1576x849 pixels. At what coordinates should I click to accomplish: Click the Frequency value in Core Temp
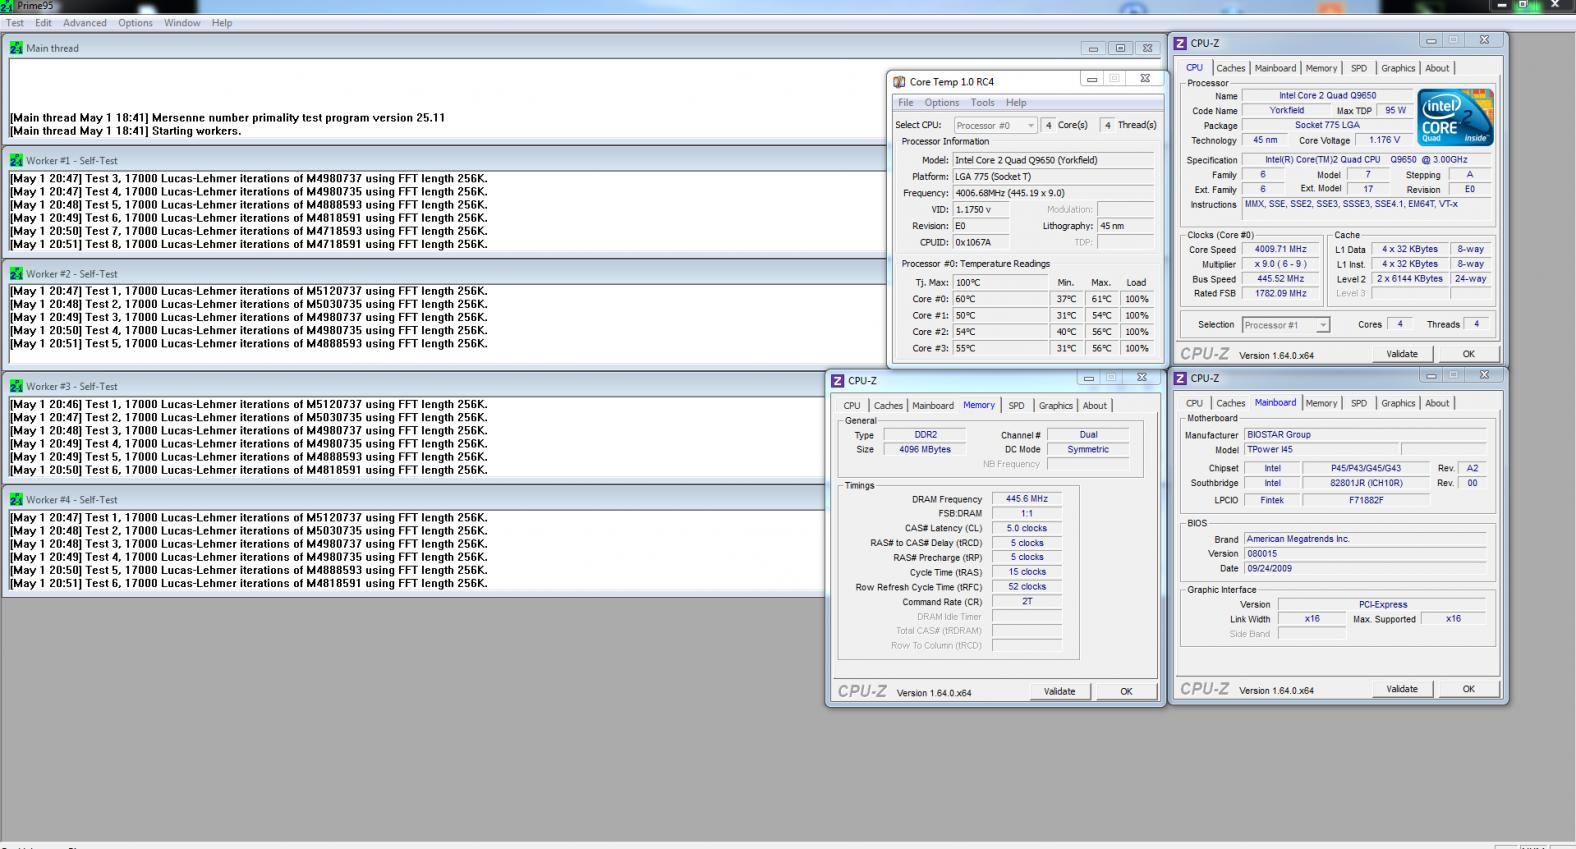click(1053, 193)
